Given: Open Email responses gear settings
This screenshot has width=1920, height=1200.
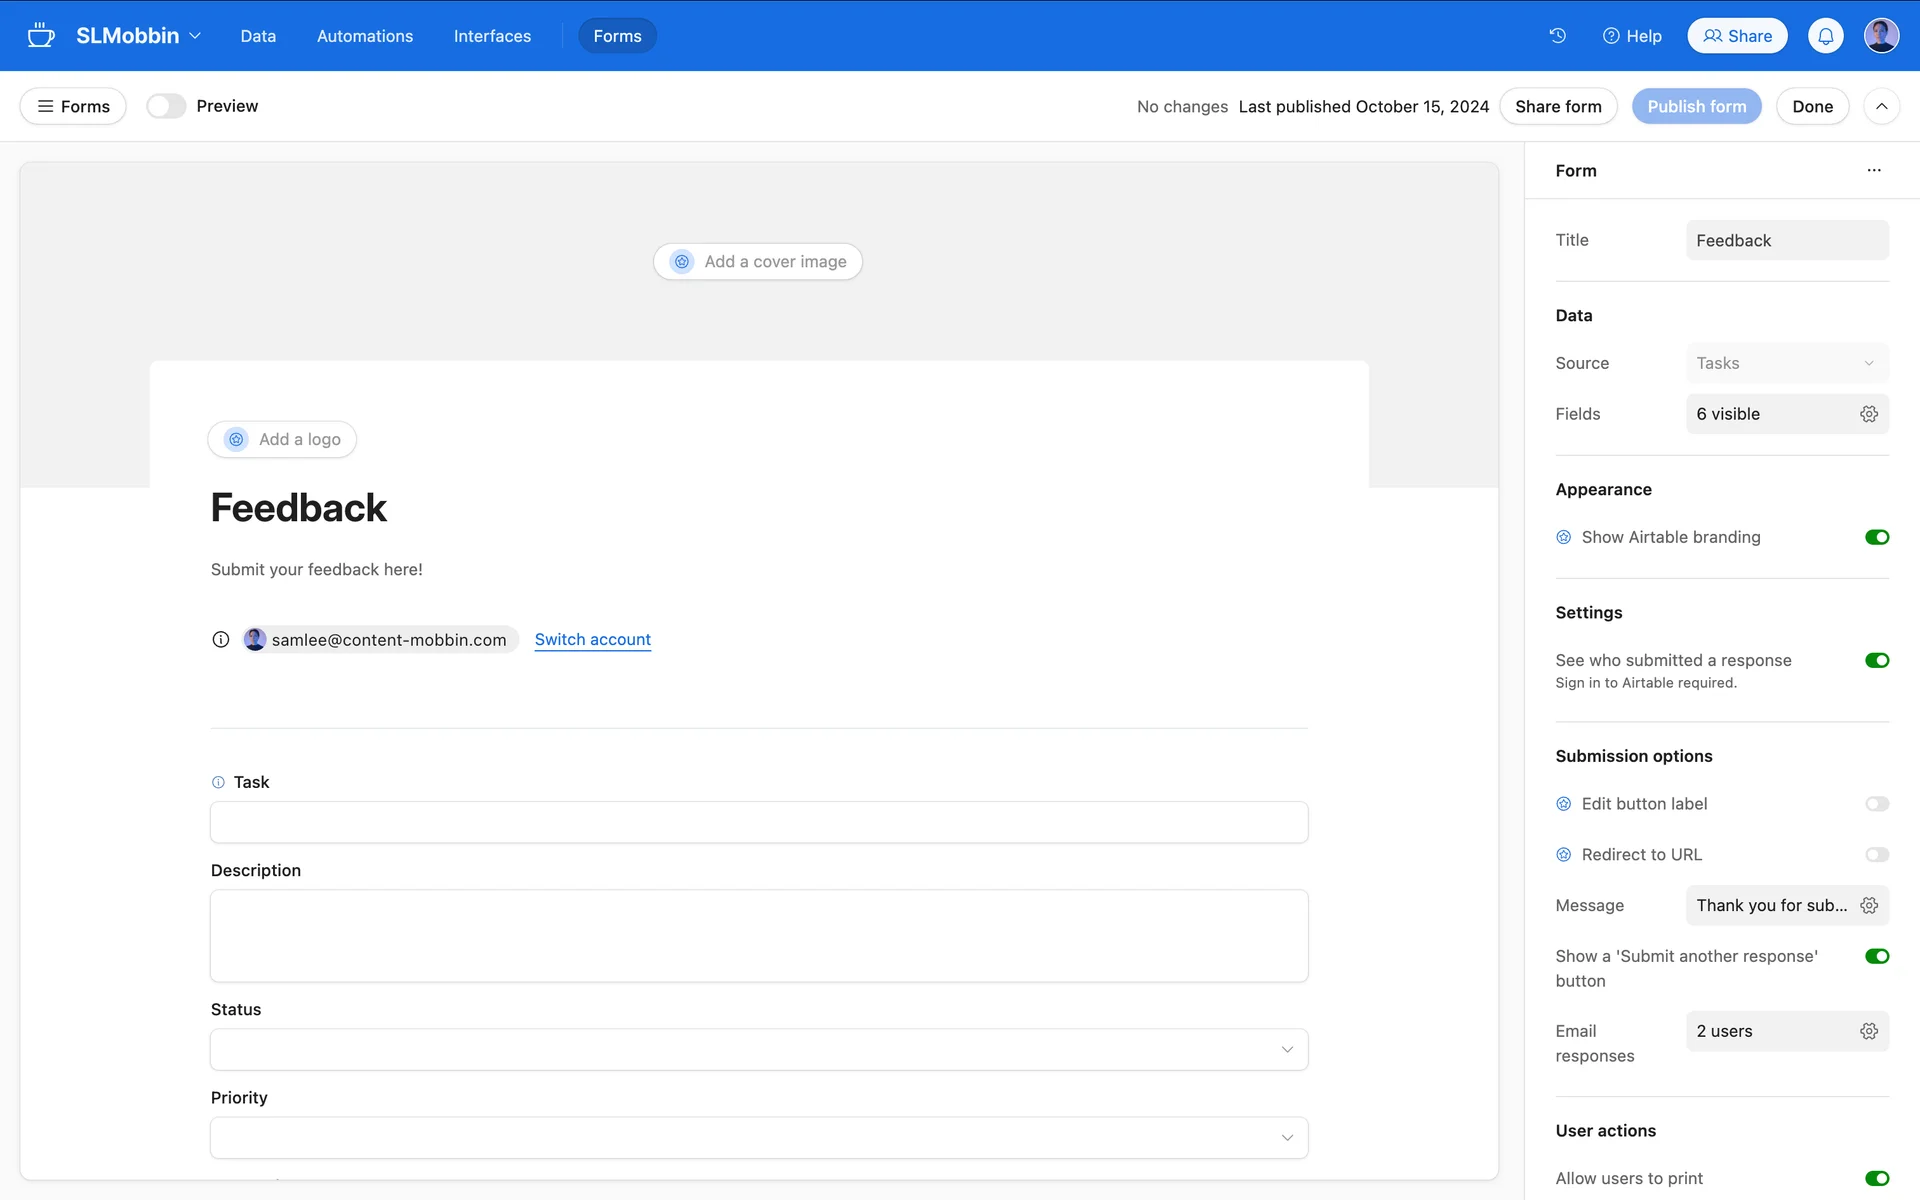Looking at the screenshot, I should 1868,1031.
